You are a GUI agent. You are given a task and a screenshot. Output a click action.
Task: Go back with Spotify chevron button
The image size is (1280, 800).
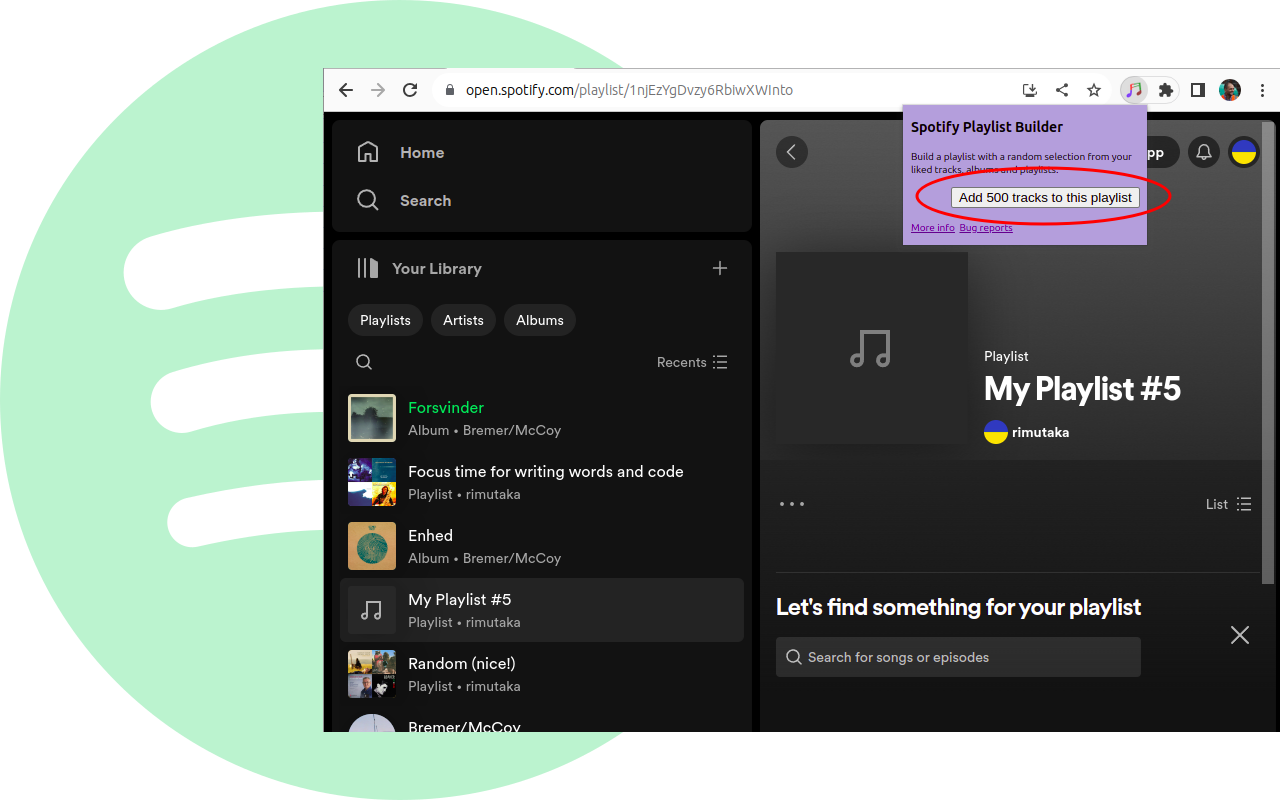(x=792, y=152)
